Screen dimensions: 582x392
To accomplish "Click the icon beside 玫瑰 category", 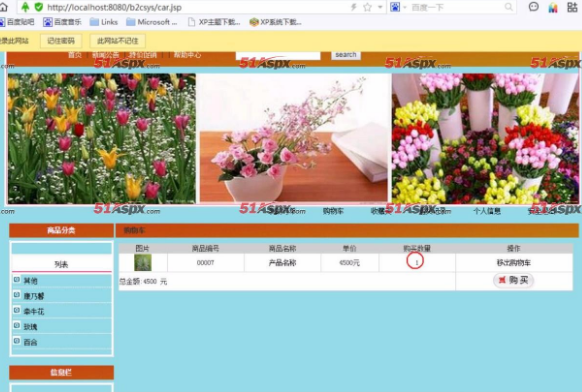I will point(17,326).
